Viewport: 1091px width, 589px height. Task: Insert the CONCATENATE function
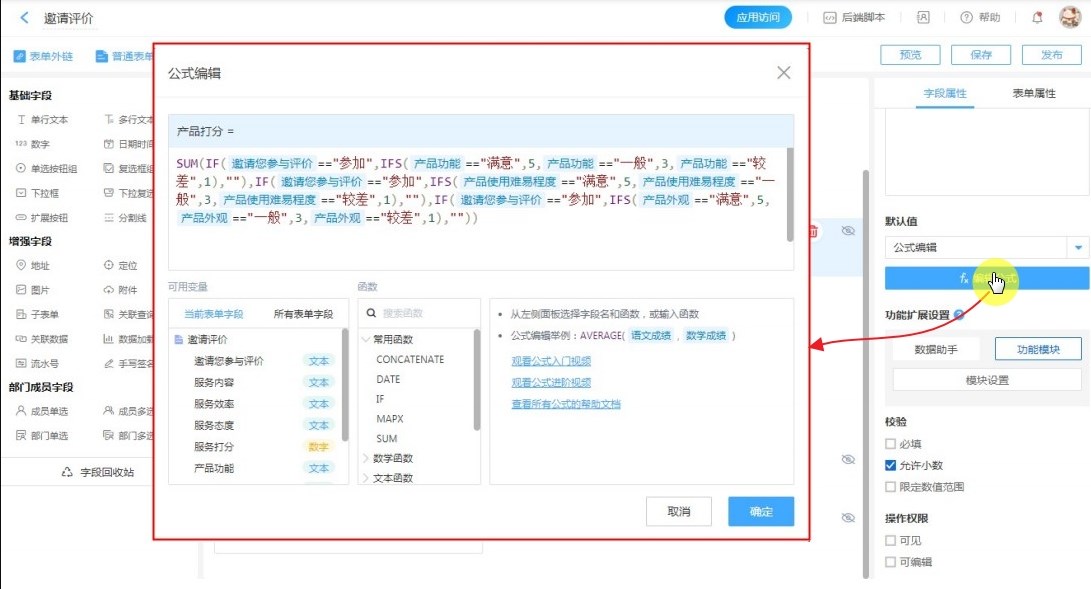tap(410, 359)
